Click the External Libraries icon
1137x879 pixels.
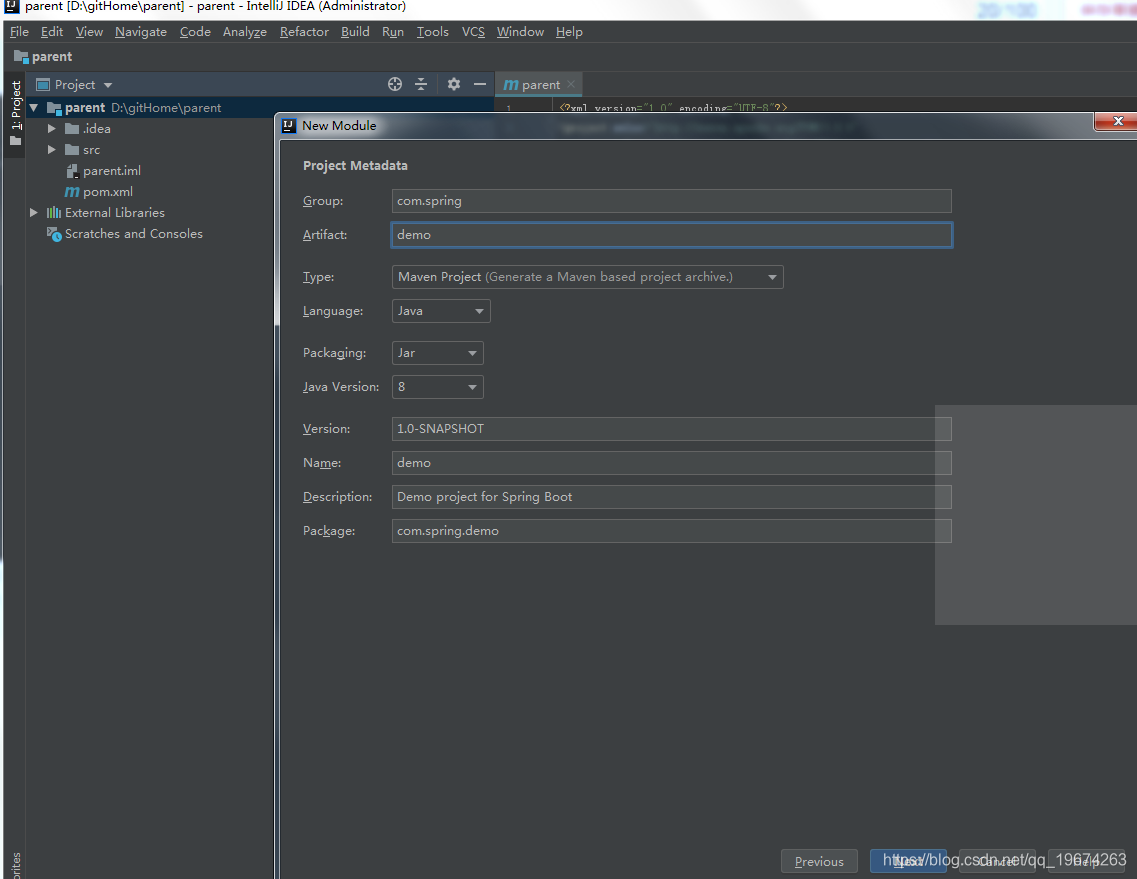[54, 212]
